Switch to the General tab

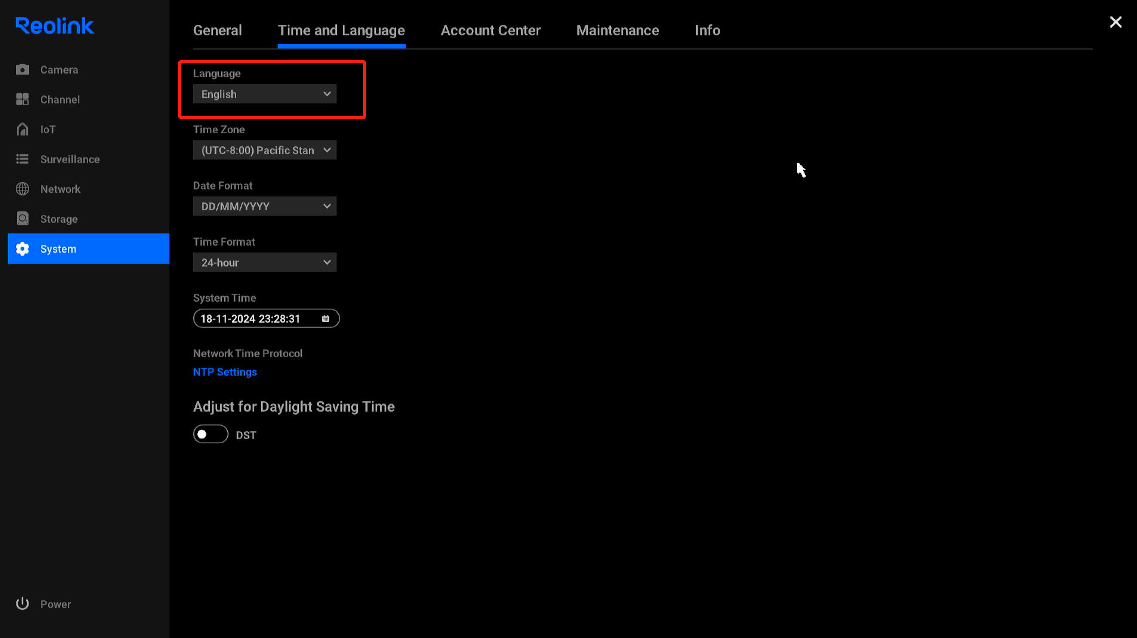[218, 30]
